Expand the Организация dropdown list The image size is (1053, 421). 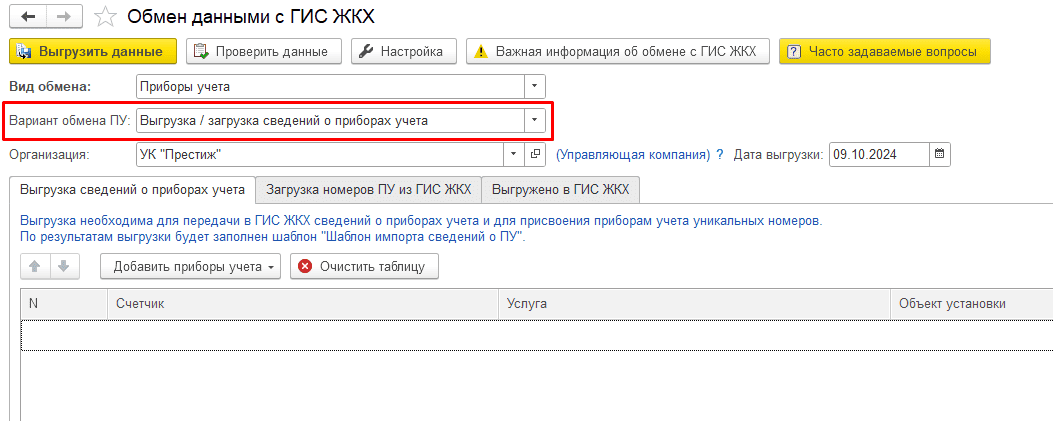click(513, 154)
